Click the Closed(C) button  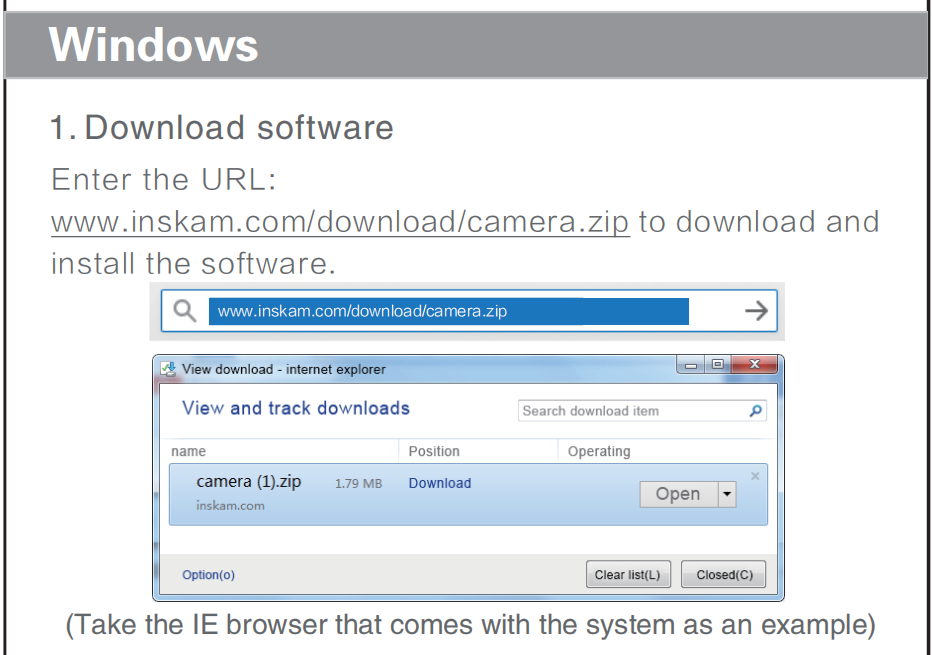point(724,574)
